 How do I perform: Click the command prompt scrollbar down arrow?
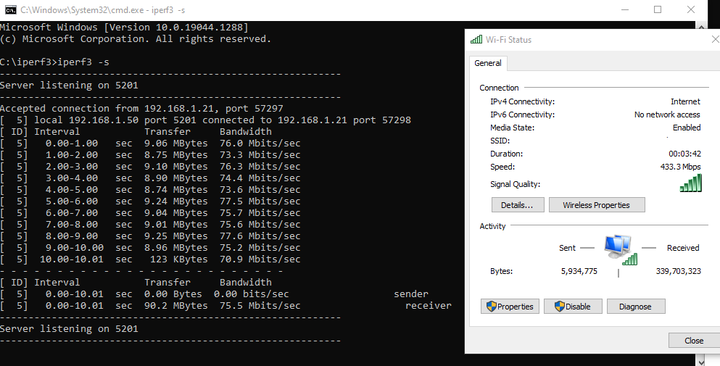click(x=701, y=361)
